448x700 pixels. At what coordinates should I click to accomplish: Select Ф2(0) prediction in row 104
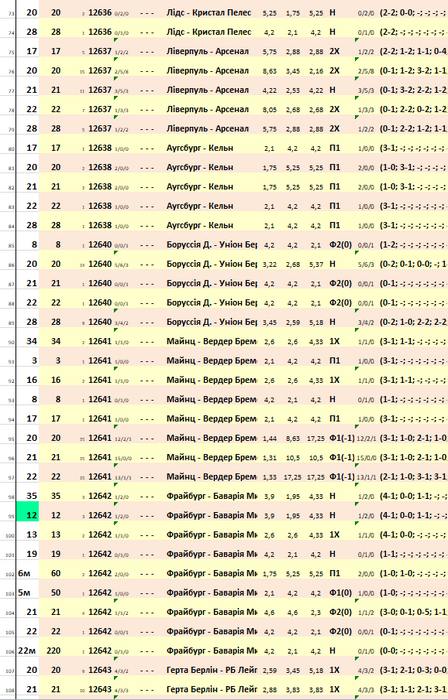coord(340,612)
